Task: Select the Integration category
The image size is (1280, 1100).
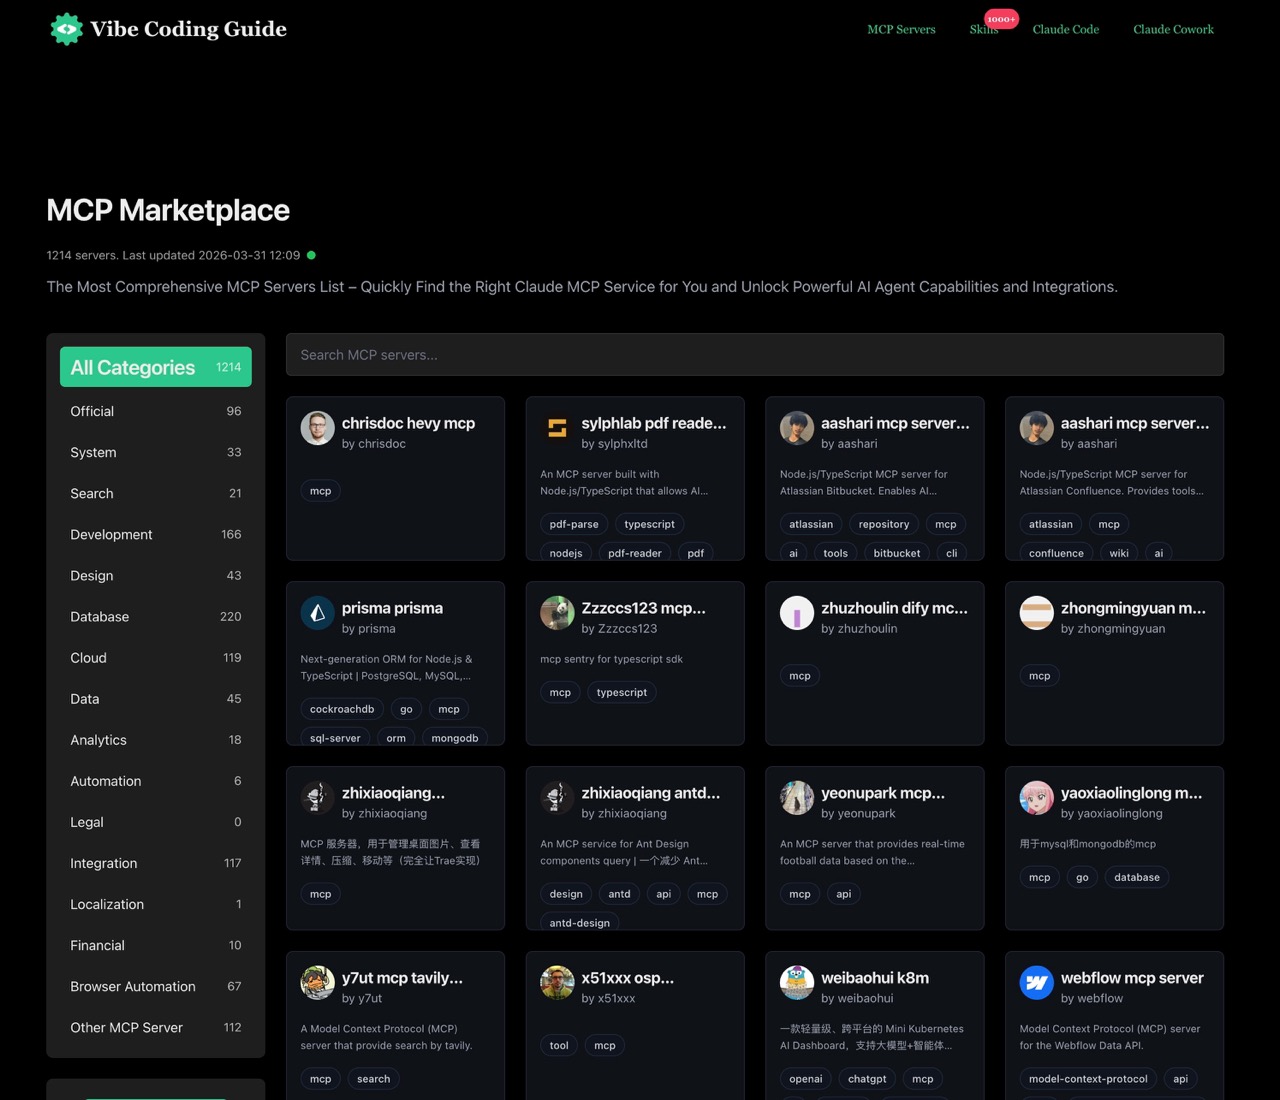Action: pos(156,864)
